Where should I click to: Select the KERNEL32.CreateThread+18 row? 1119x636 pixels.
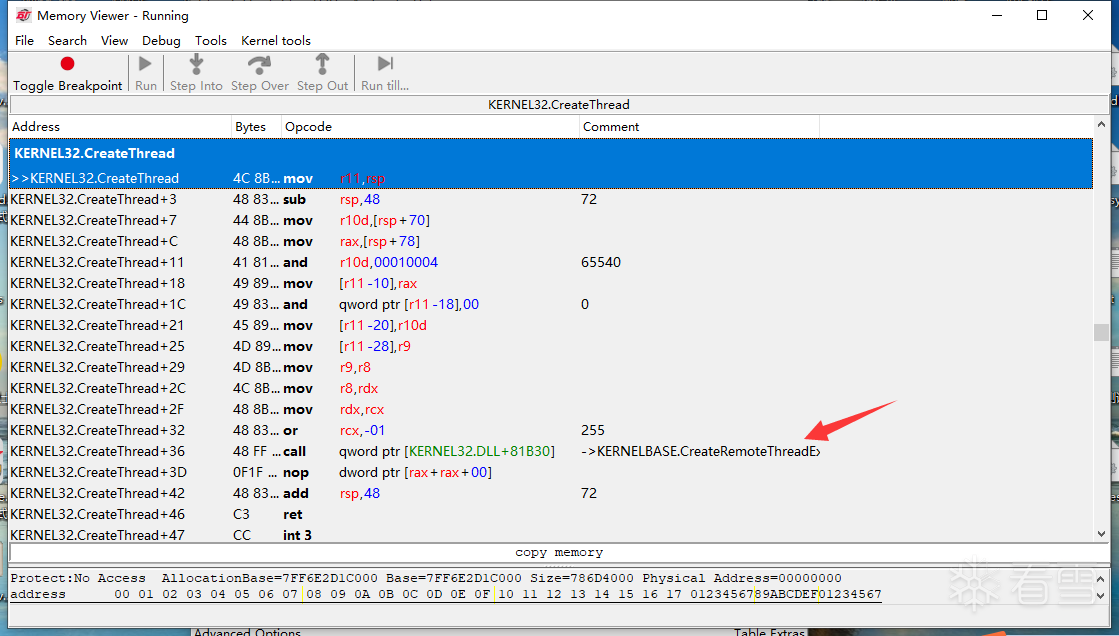(x=551, y=283)
